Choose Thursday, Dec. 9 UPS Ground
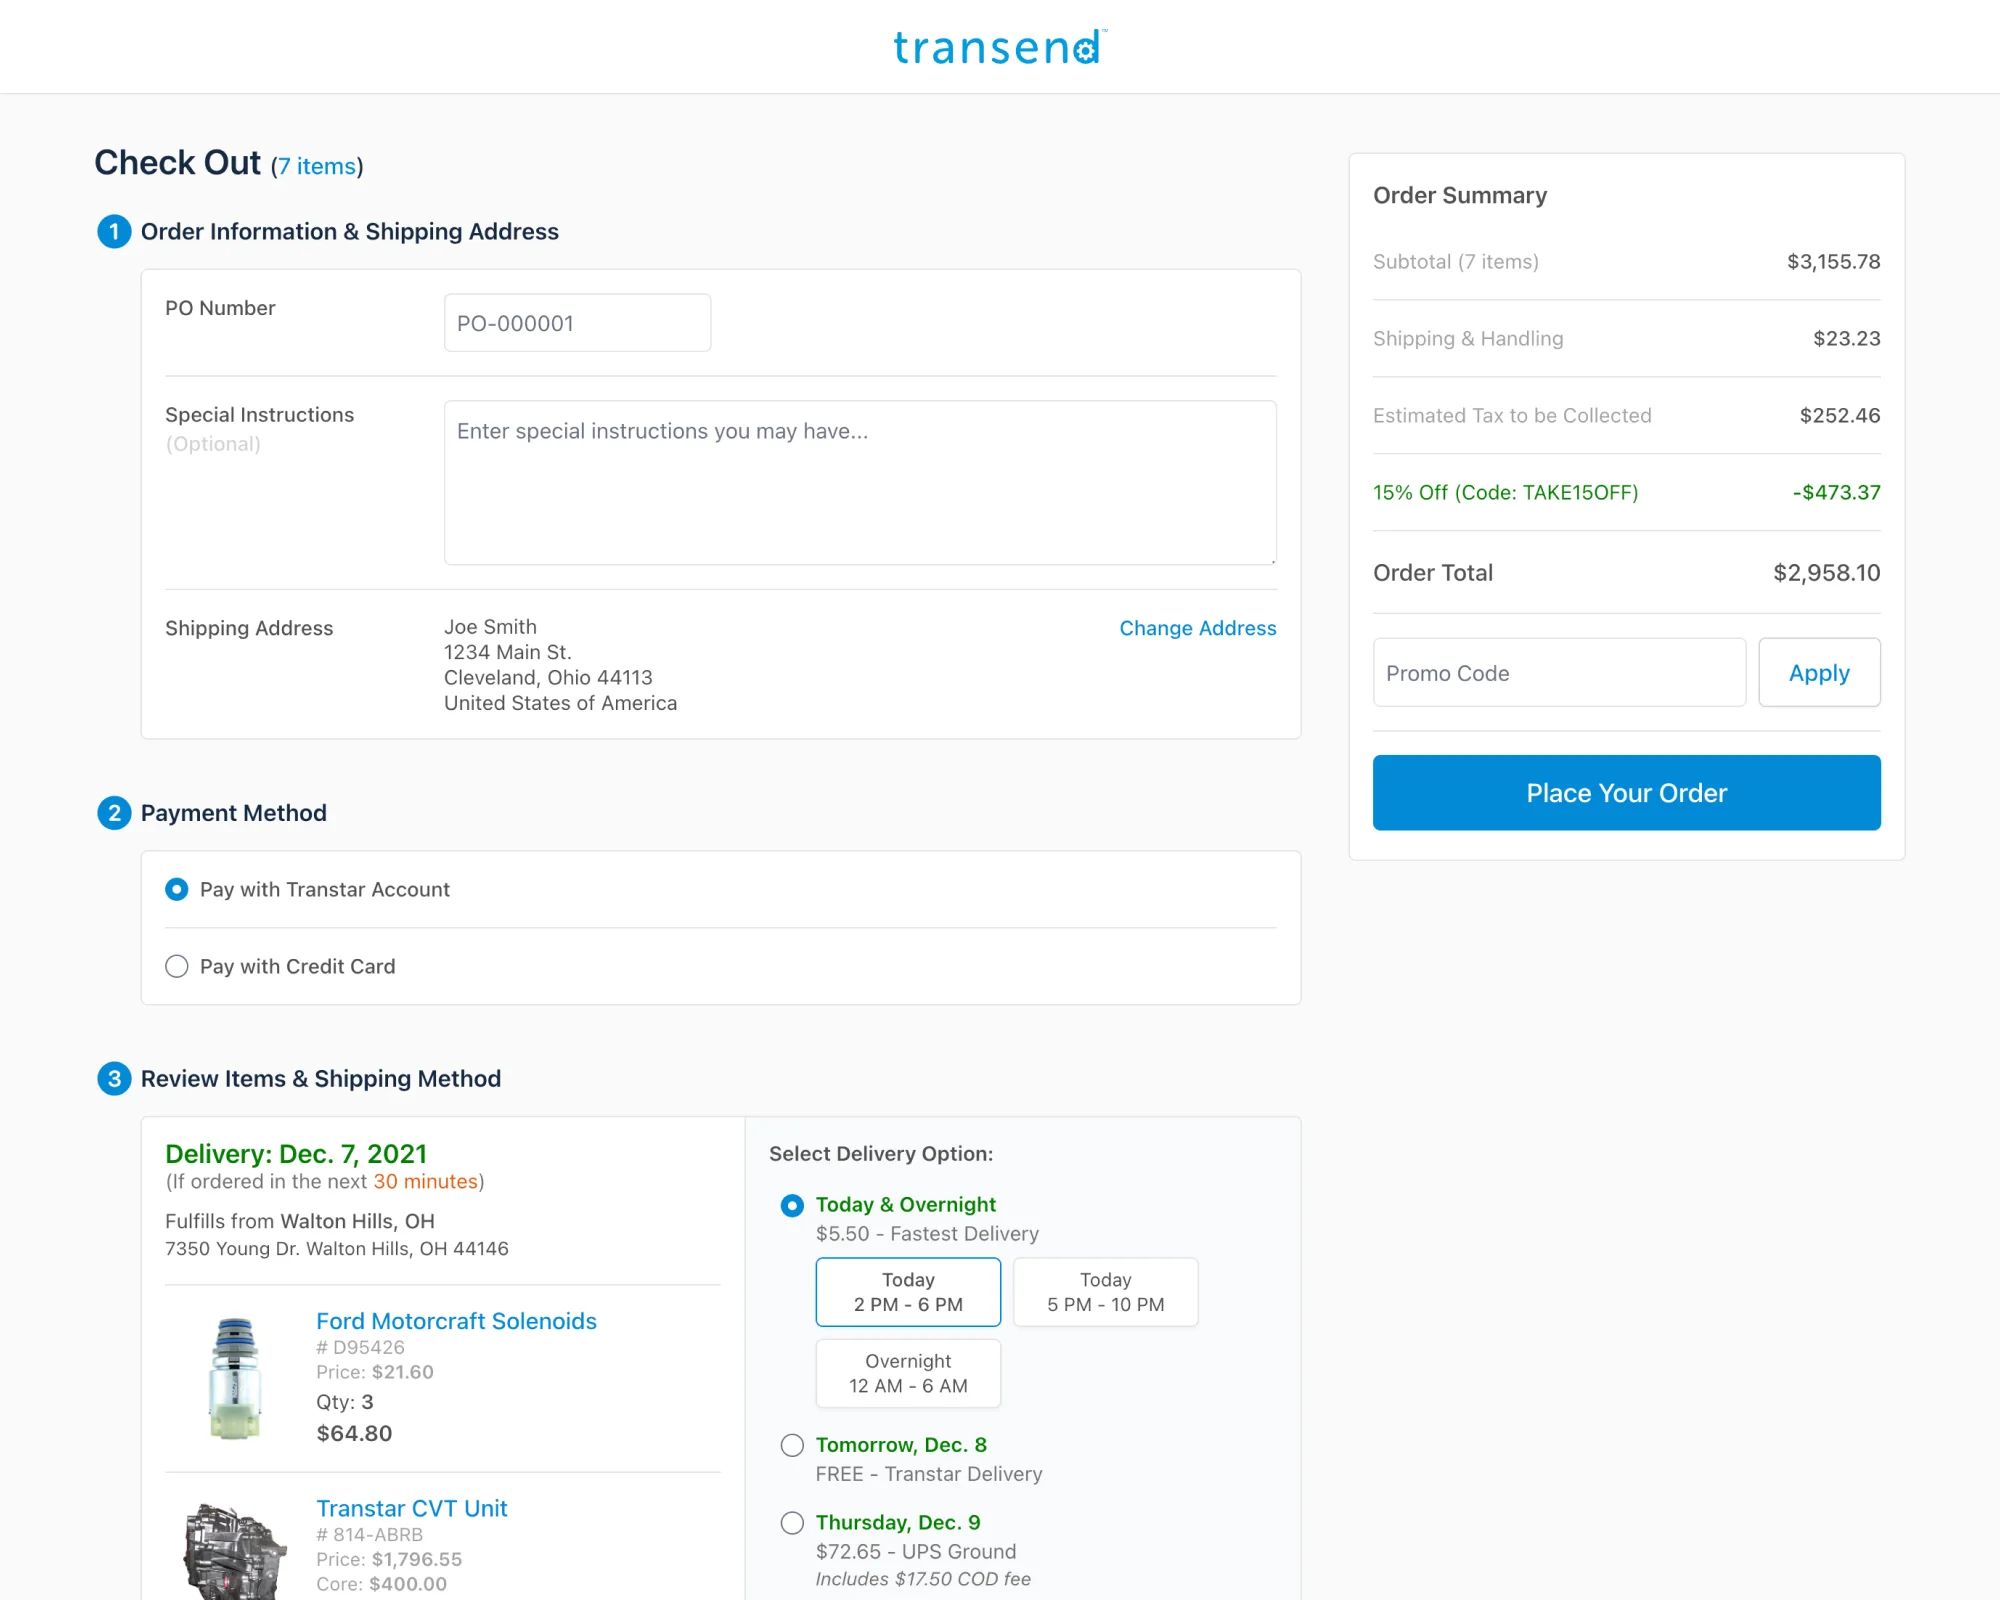2000x1600 pixels. 792,1523
